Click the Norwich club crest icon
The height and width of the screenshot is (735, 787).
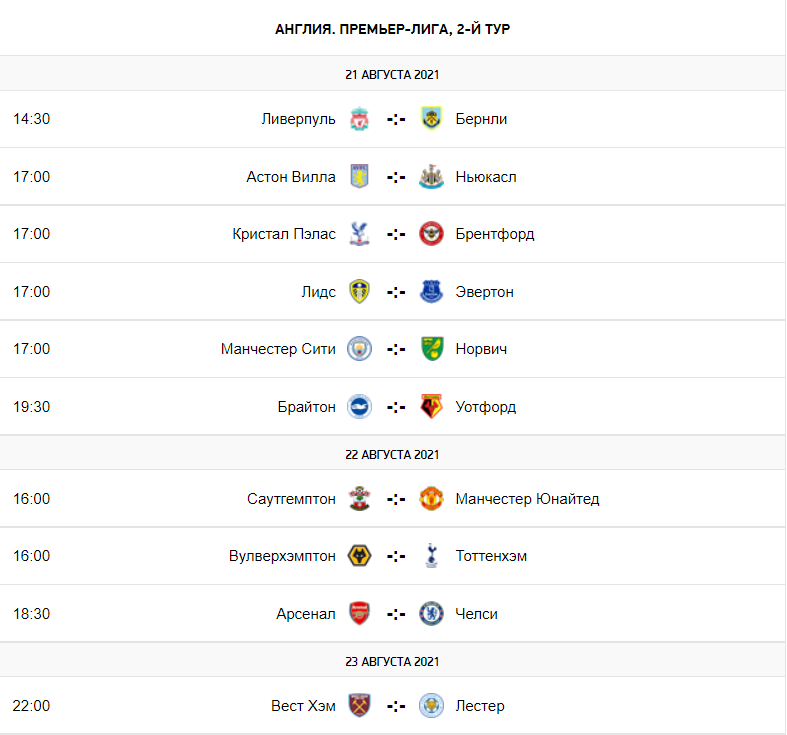[x=432, y=349]
